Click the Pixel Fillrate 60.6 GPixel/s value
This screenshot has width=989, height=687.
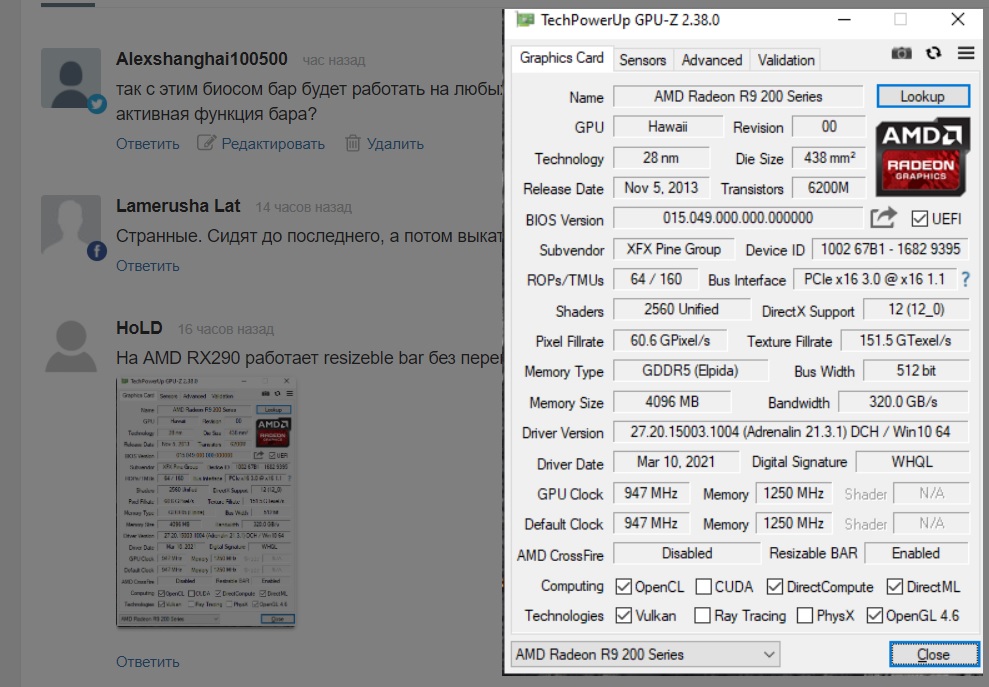click(x=670, y=341)
